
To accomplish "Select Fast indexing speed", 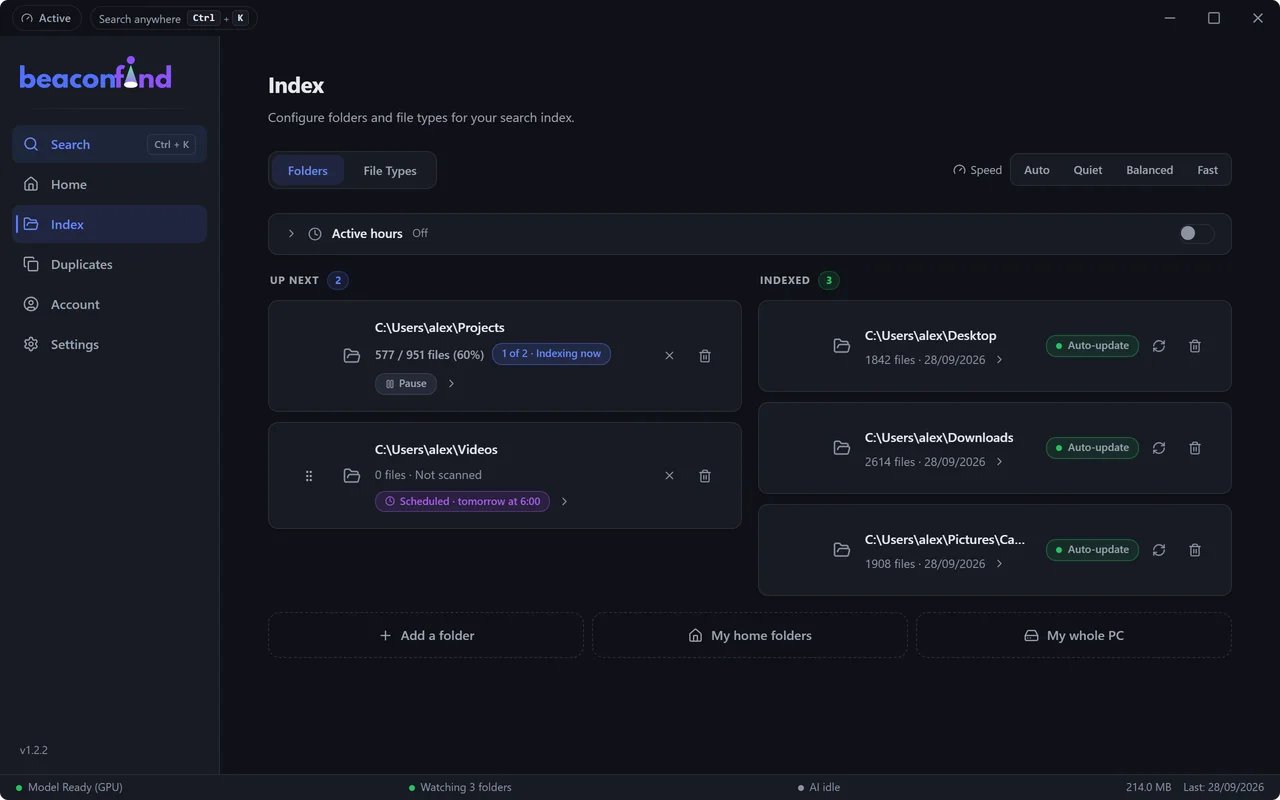I will pyautogui.click(x=1208, y=170).
